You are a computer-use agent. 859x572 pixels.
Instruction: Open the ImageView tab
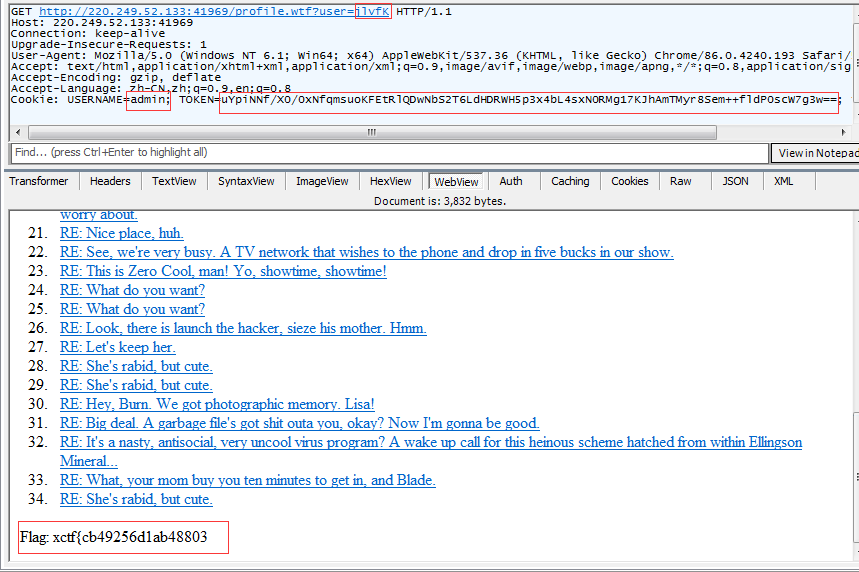click(322, 181)
